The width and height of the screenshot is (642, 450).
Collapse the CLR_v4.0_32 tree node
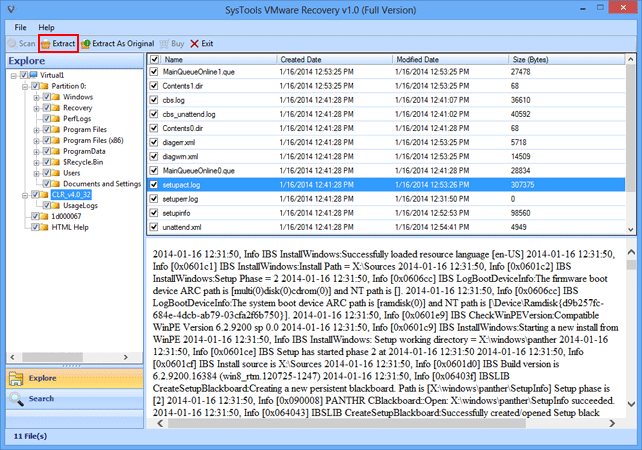click(x=25, y=195)
